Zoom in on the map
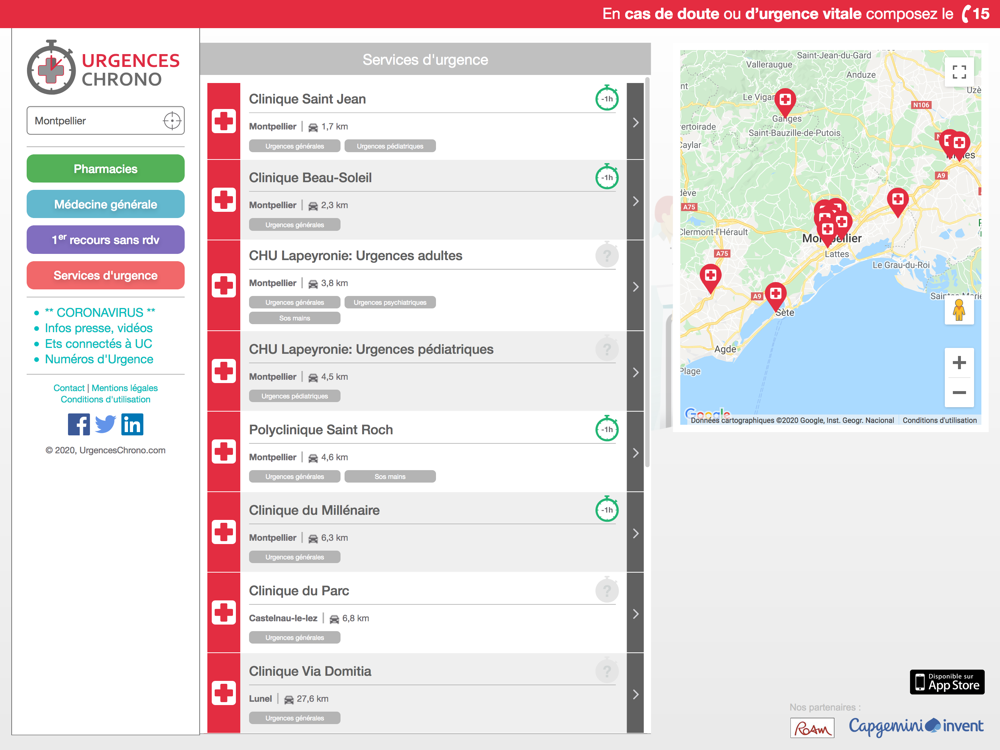 tap(959, 363)
